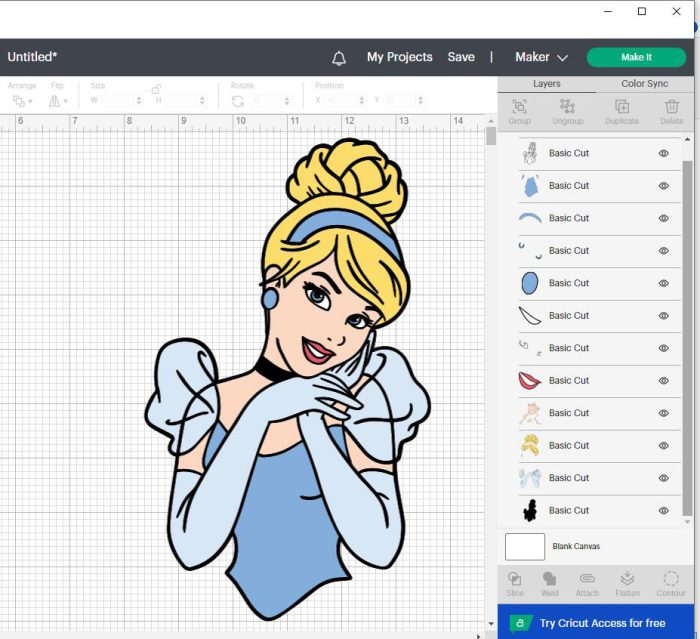Click the Untitled* project title
The height and width of the screenshot is (639, 700).
(x=33, y=57)
